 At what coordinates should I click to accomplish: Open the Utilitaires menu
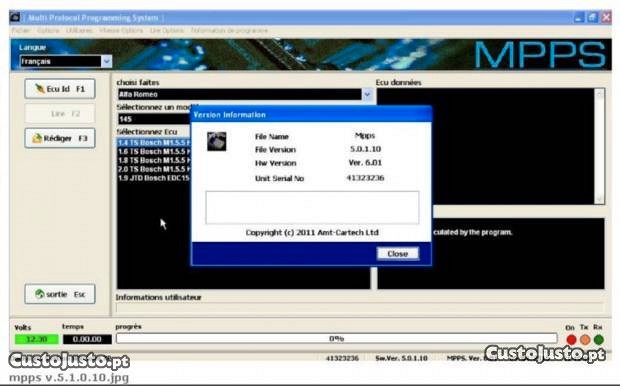(x=79, y=30)
